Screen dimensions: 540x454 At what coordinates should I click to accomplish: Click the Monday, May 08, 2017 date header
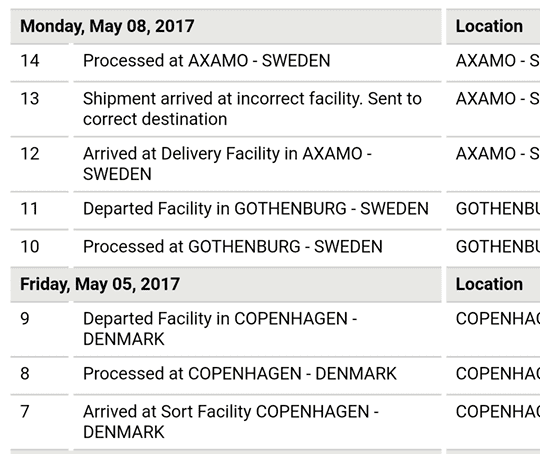[x=107, y=26]
